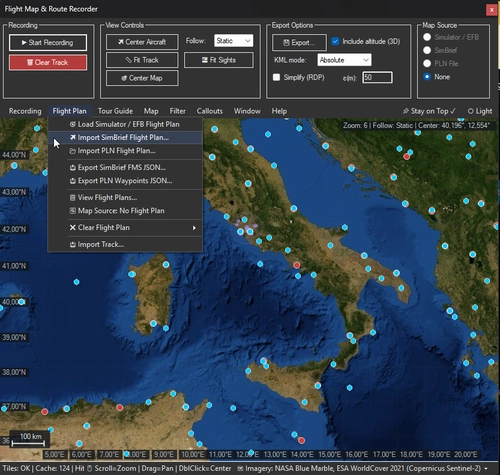Choose Import PLN Flight Plan...
This screenshot has height=475, width=500.
[x=125, y=151]
